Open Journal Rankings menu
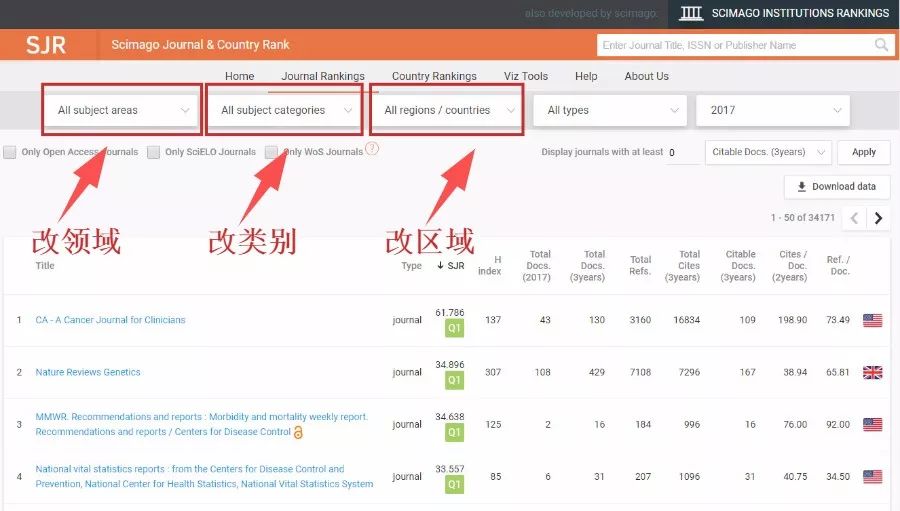 (x=323, y=76)
